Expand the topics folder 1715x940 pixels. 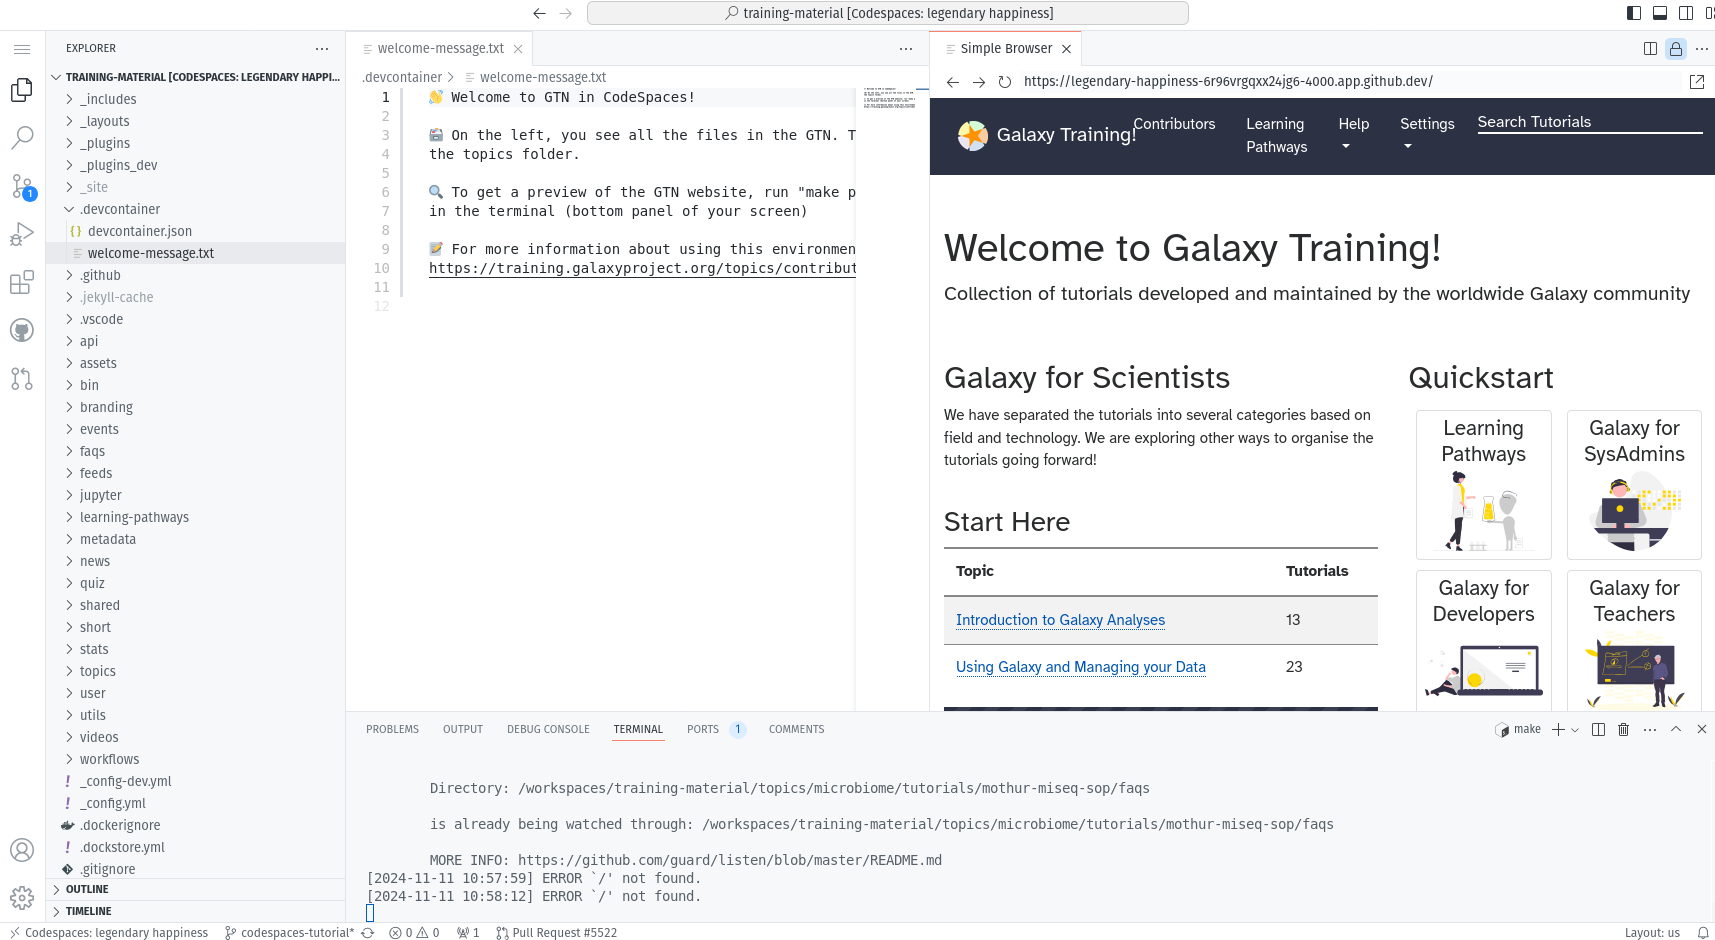click(98, 671)
